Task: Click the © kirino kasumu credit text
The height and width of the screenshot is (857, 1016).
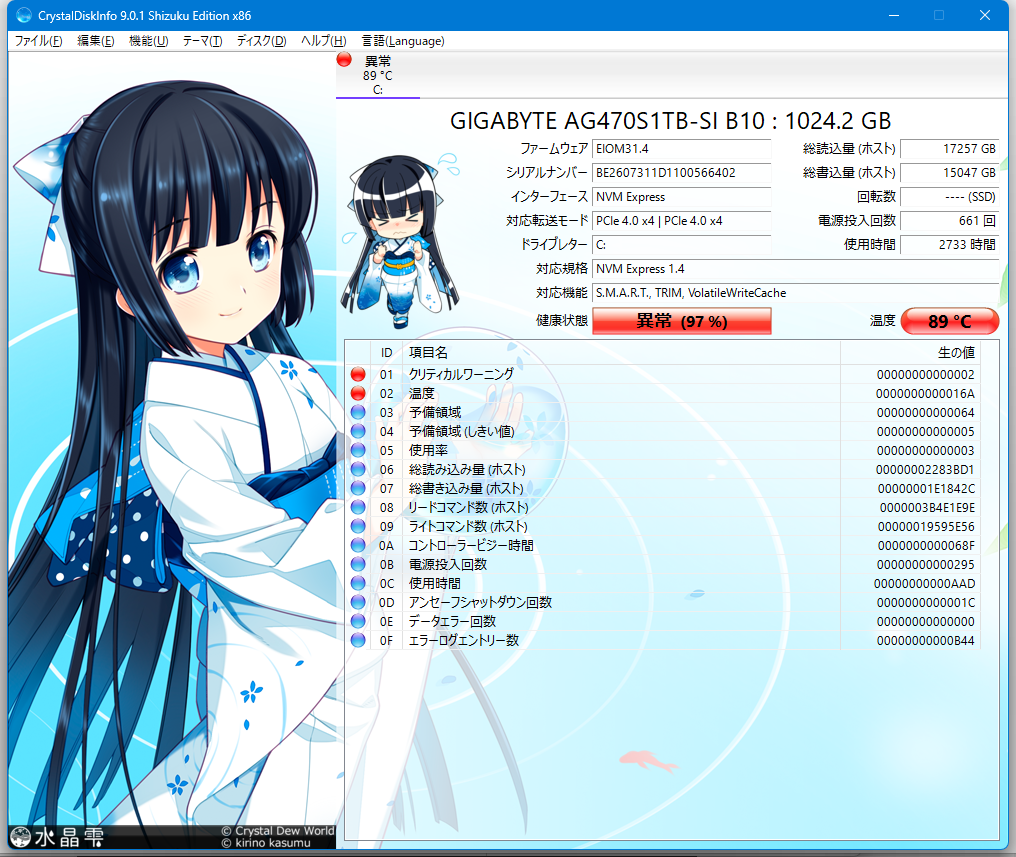Action: [266, 843]
